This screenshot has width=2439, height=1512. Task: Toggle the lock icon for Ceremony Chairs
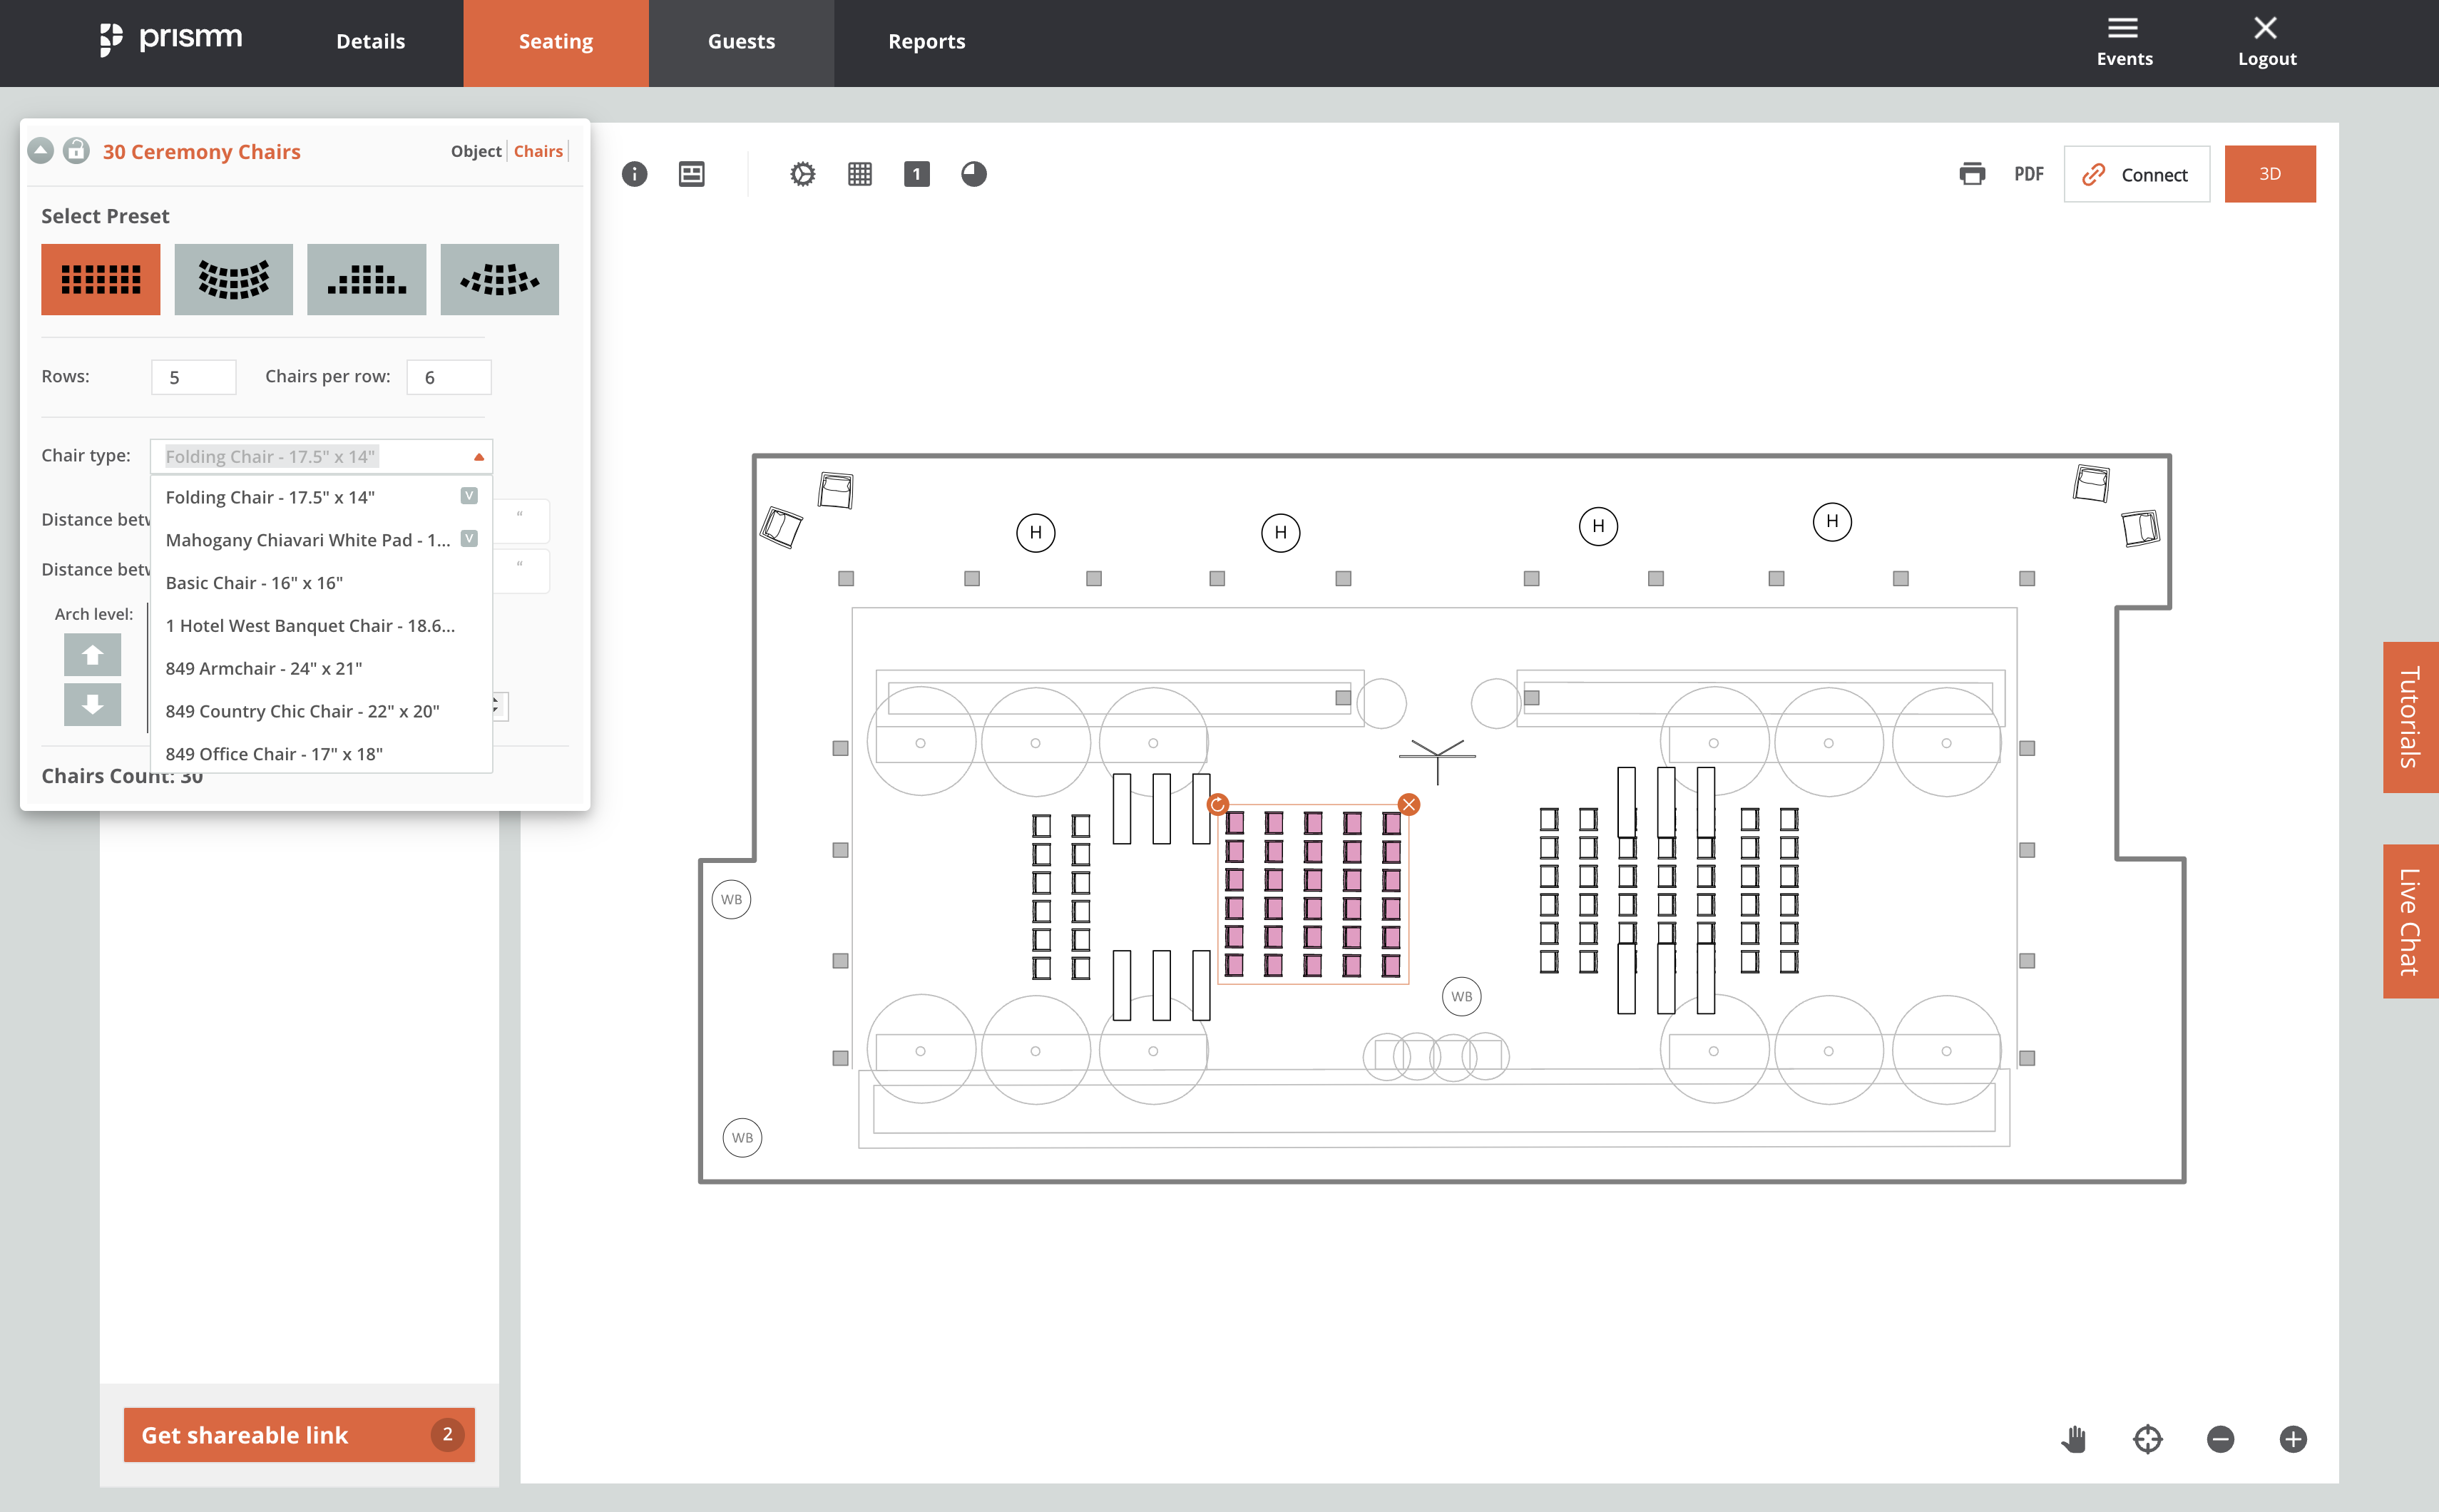click(x=76, y=151)
